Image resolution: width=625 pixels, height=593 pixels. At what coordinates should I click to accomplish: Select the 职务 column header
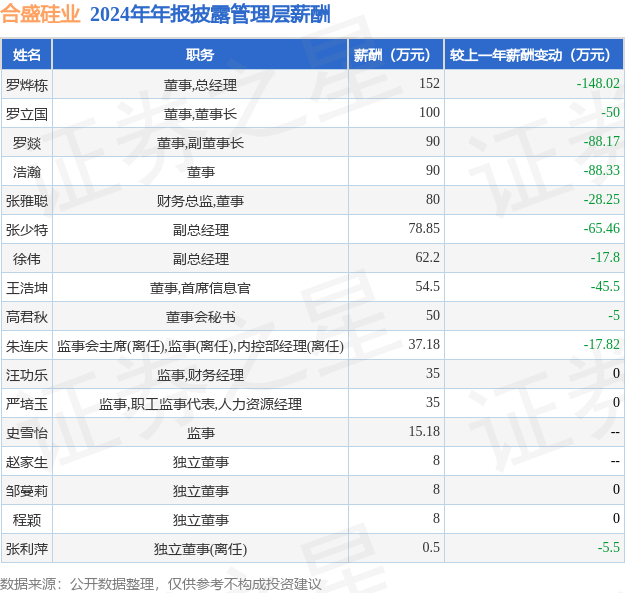200,55
